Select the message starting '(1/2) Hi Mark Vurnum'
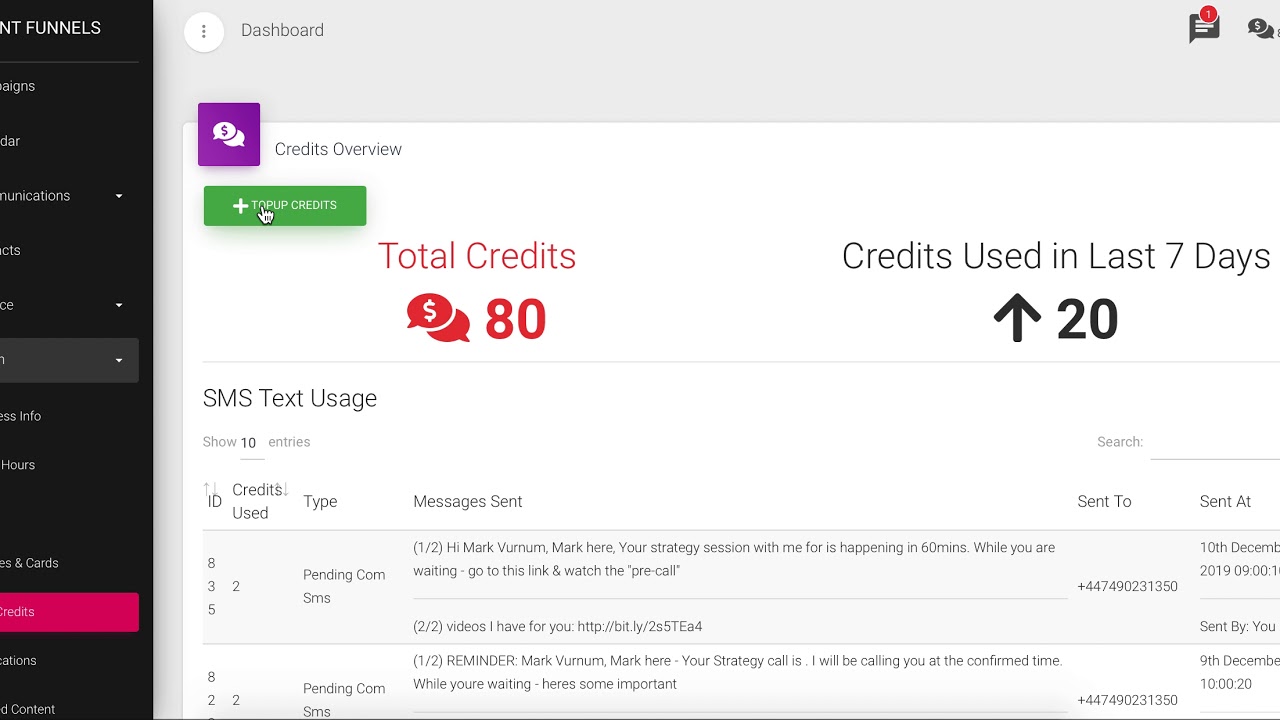Image resolution: width=1280 pixels, height=720 pixels. pos(734,559)
